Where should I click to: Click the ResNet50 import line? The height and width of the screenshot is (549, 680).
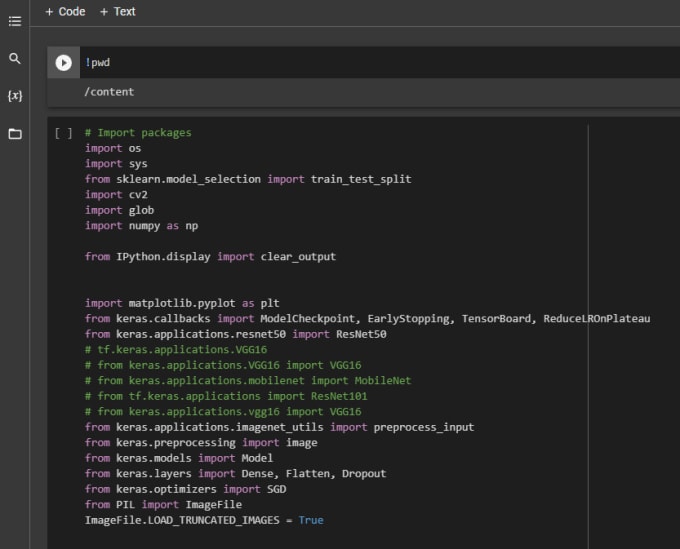(x=235, y=334)
